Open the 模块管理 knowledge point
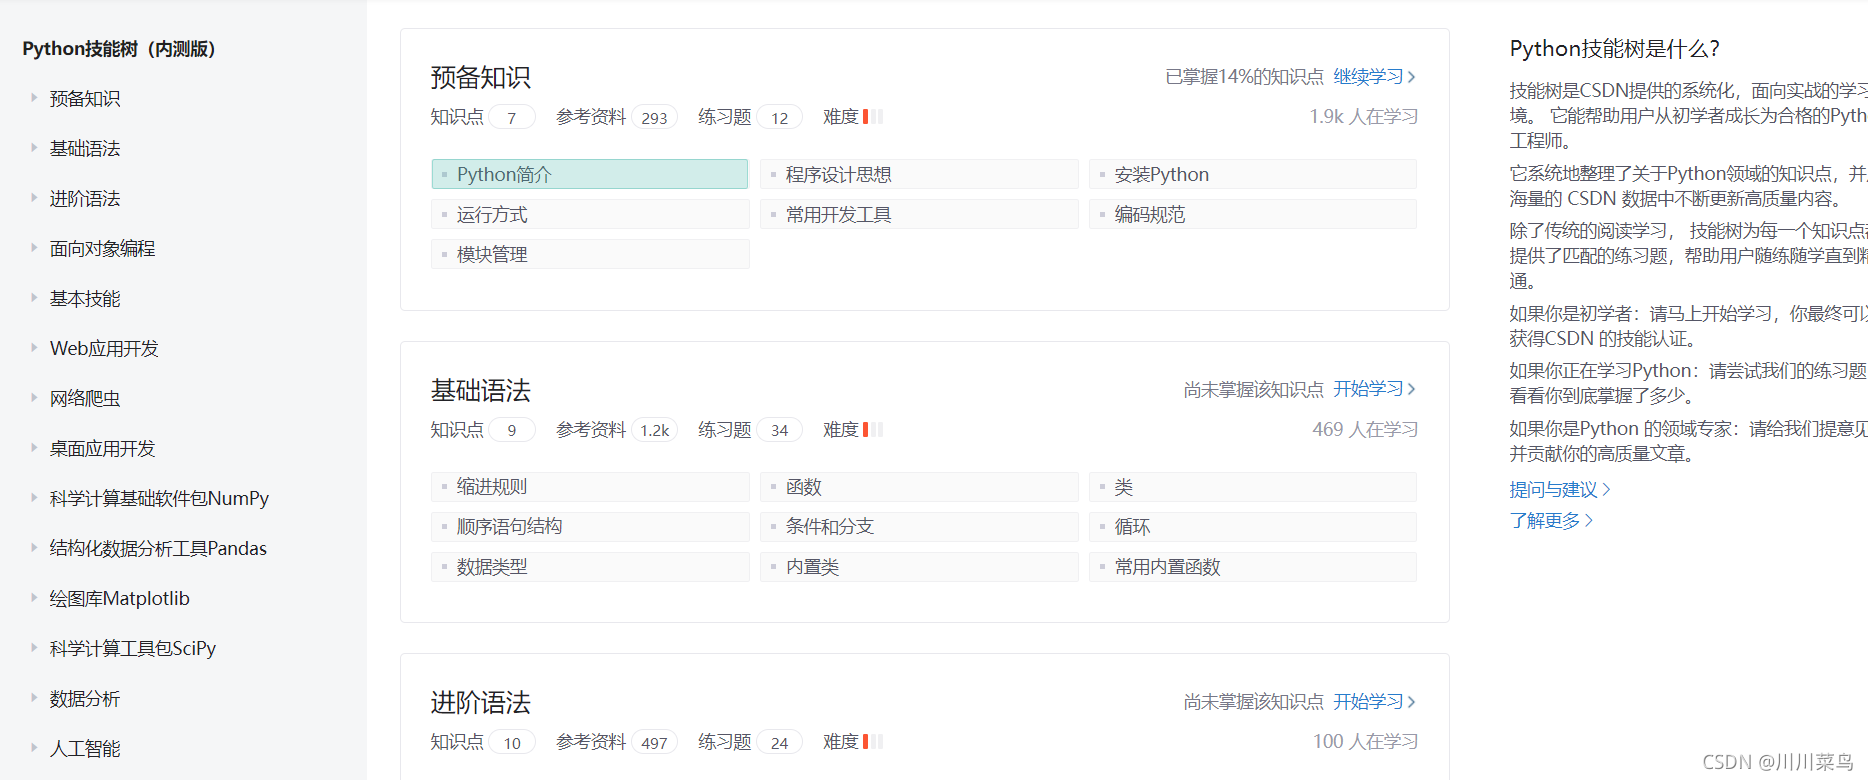This screenshot has width=1868, height=780. pyautogui.click(x=590, y=254)
